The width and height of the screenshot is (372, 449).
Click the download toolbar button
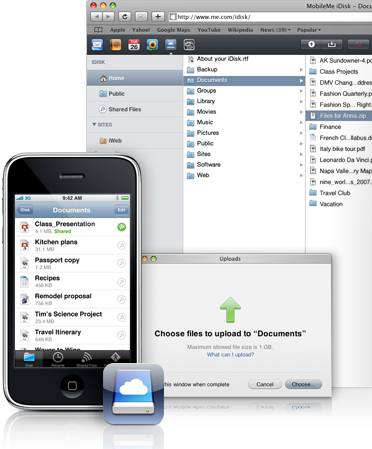click(332, 44)
